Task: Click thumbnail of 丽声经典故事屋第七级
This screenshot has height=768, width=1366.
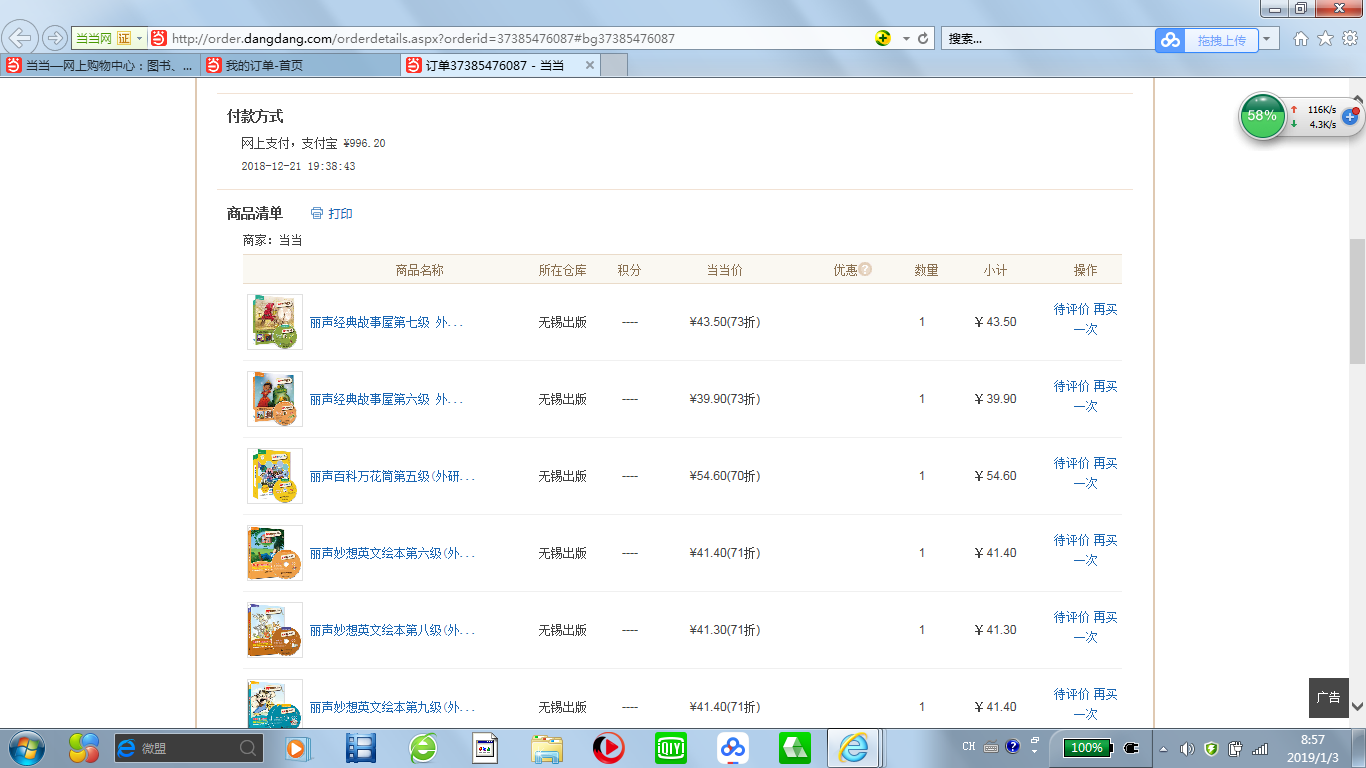Action: (275, 322)
